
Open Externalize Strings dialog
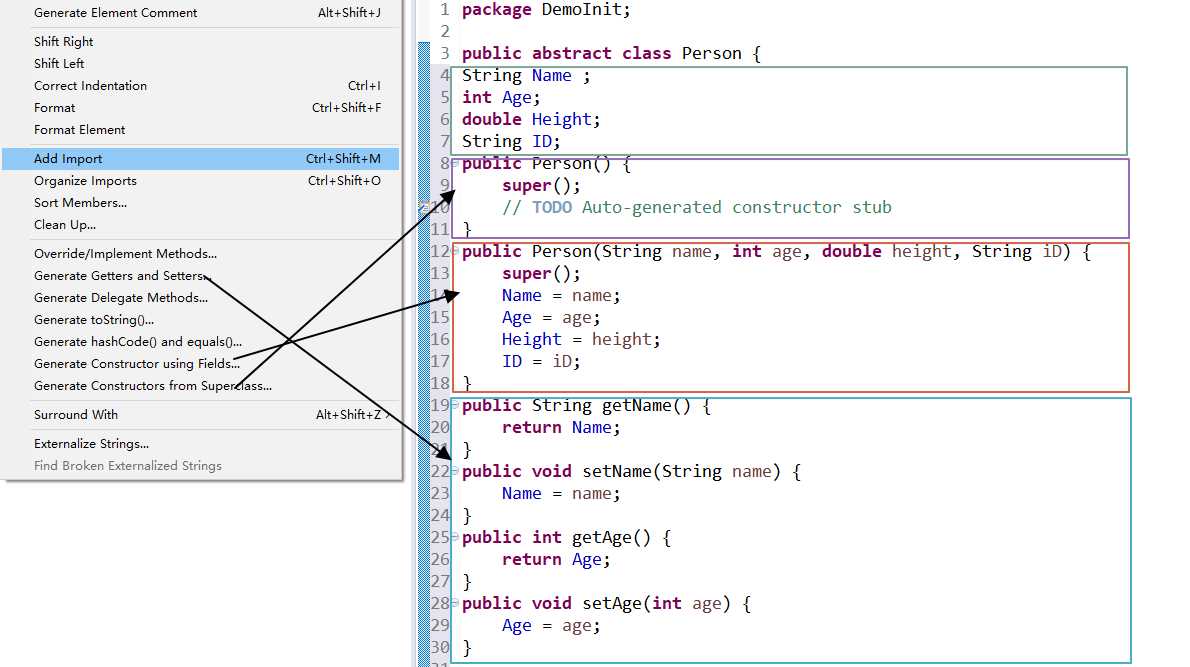(x=91, y=444)
